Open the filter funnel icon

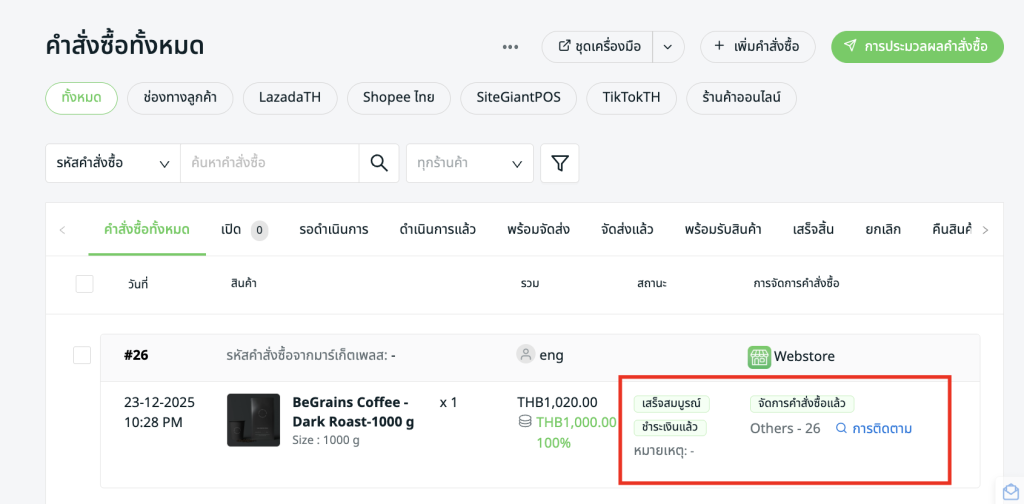(x=560, y=163)
